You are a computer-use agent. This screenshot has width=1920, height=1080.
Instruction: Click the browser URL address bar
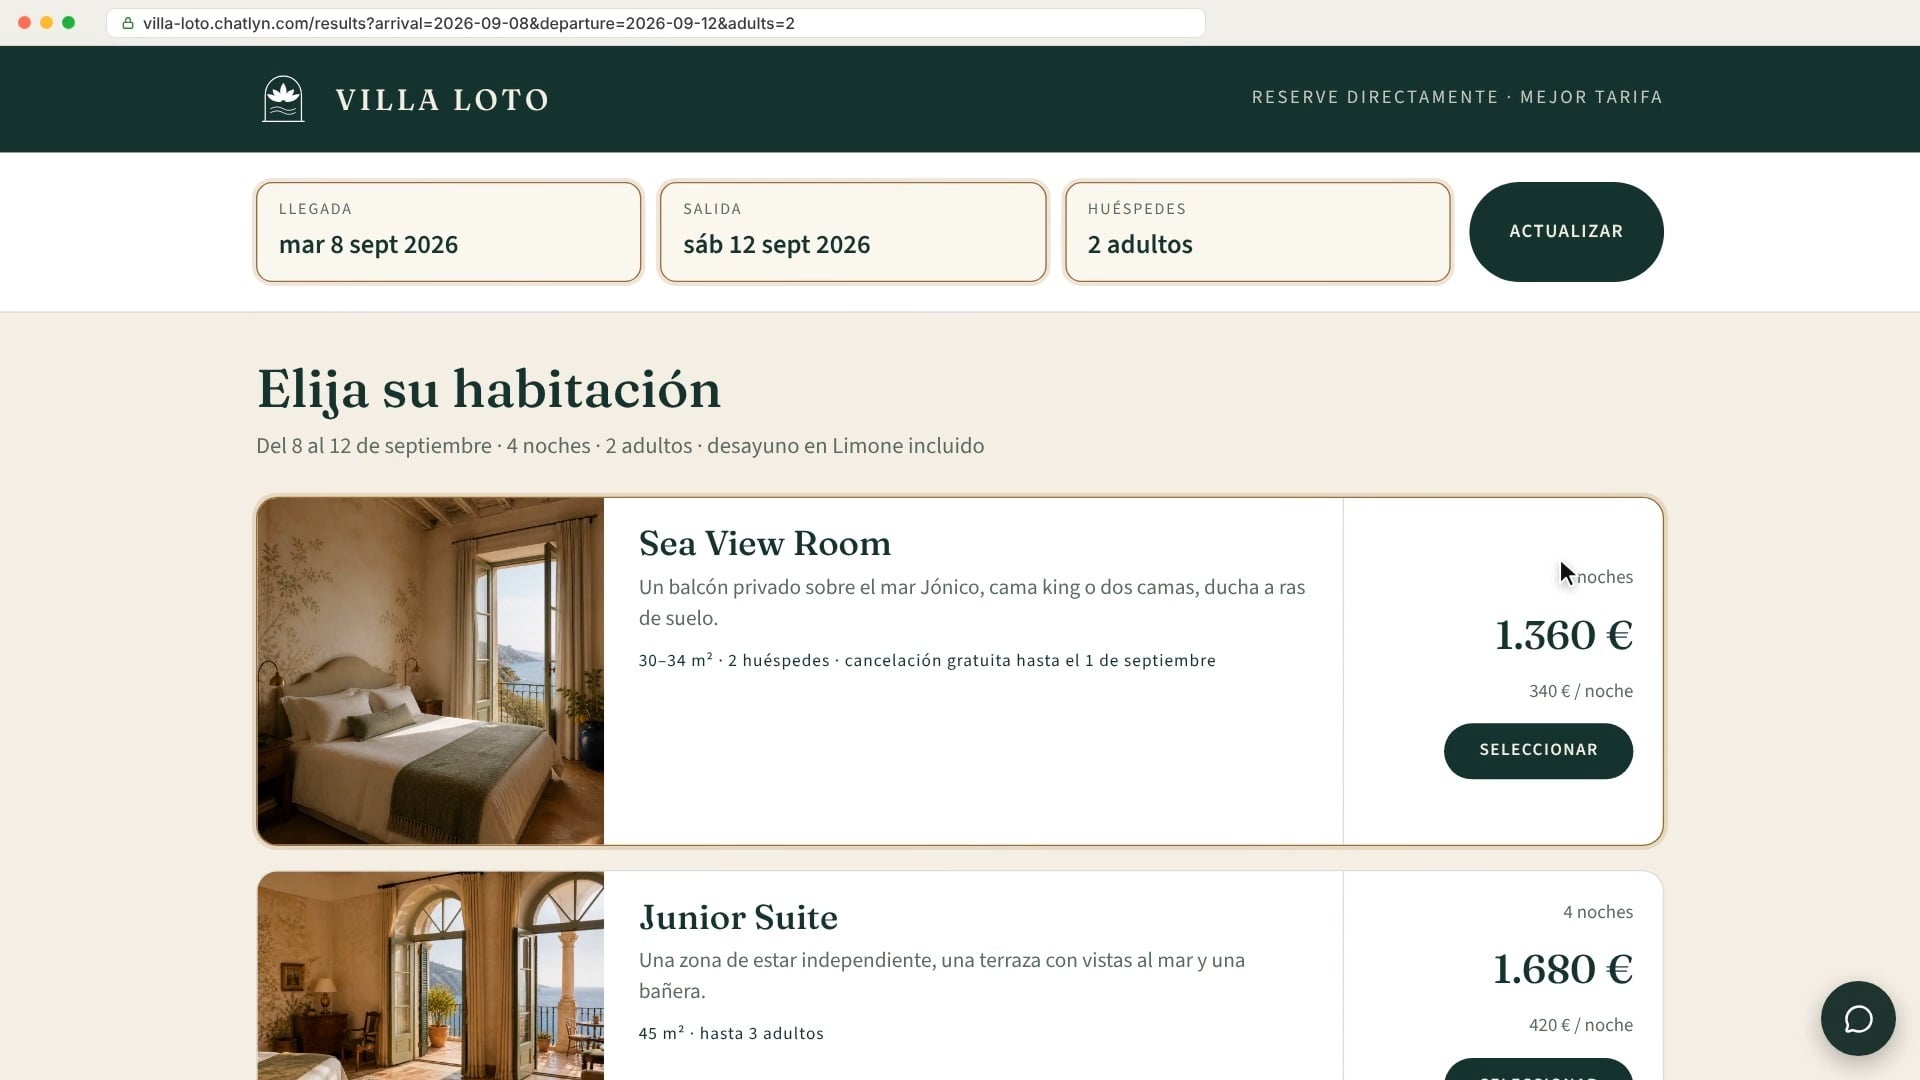pos(656,23)
